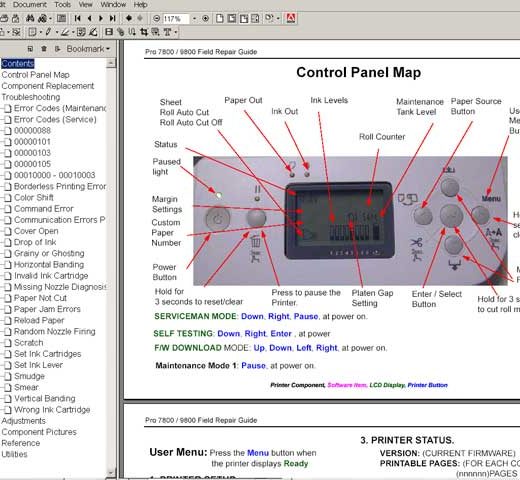The height and width of the screenshot is (480, 520).
Task: Open the Adjustments bookmark
Action: [23, 421]
